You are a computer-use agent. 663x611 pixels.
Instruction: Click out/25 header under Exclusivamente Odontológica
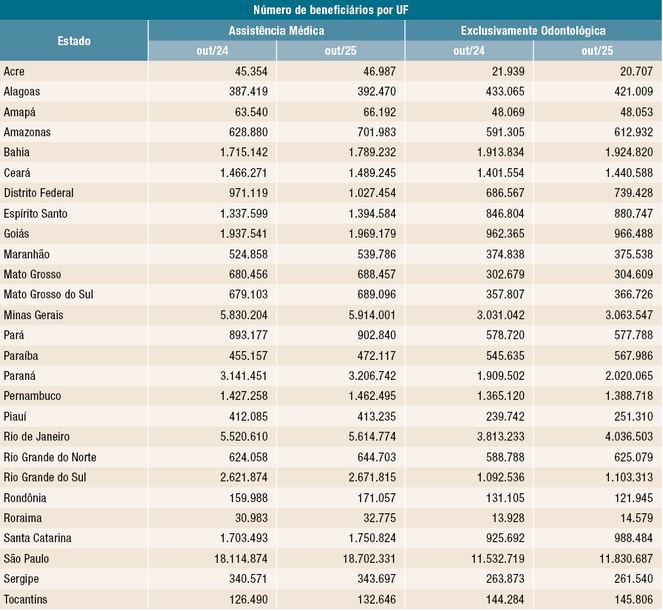[x=597, y=51]
